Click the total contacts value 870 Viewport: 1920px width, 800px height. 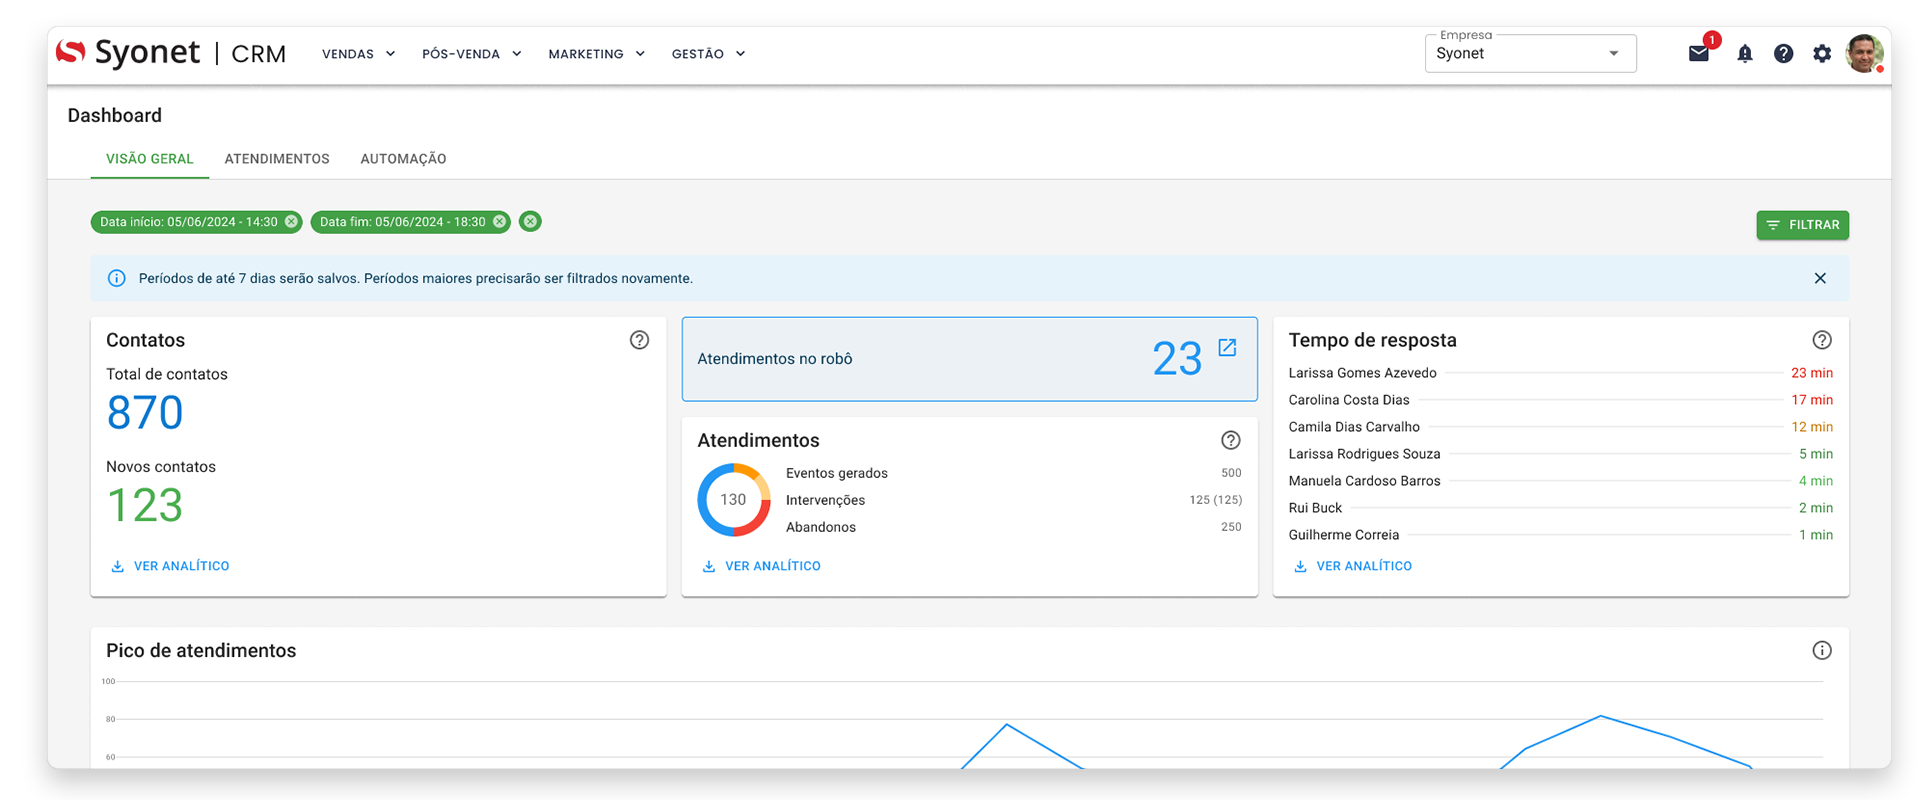click(x=145, y=412)
